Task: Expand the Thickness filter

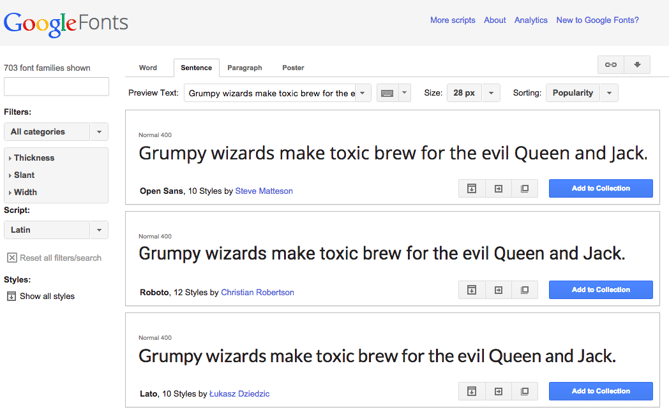Action: point(34,158)
